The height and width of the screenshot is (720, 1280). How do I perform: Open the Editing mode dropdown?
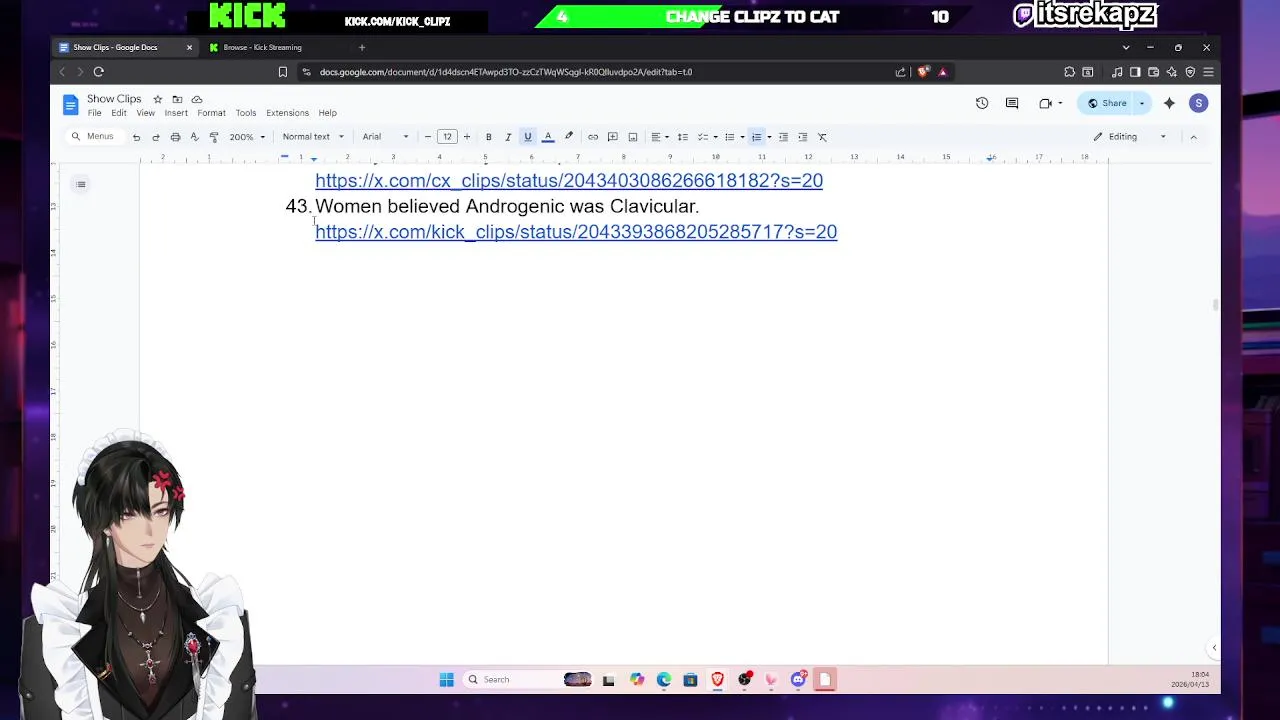1129,137
